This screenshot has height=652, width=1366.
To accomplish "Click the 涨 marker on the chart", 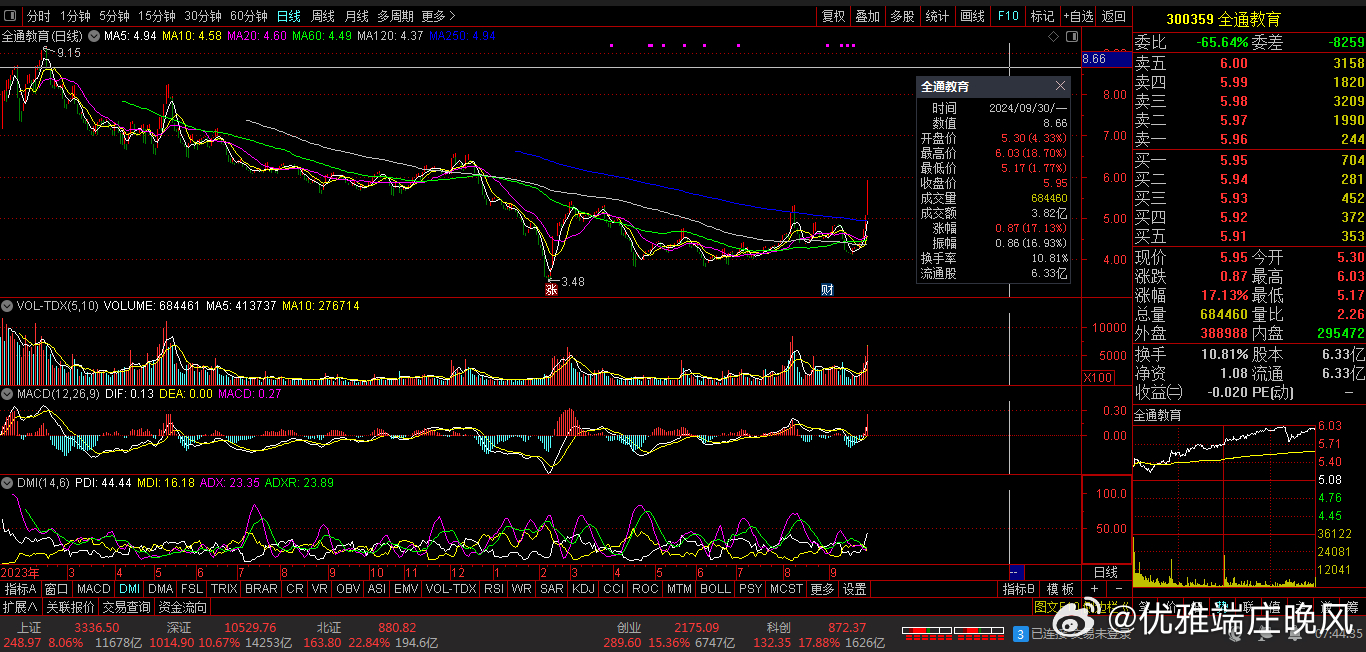I will (550, 290).
